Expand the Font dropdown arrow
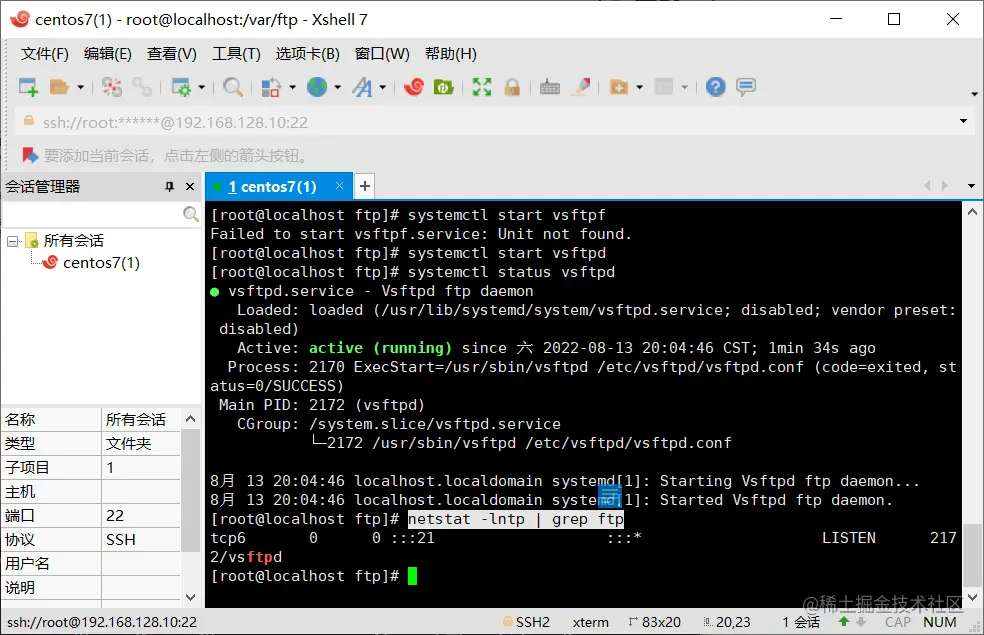 pos(382,87)
